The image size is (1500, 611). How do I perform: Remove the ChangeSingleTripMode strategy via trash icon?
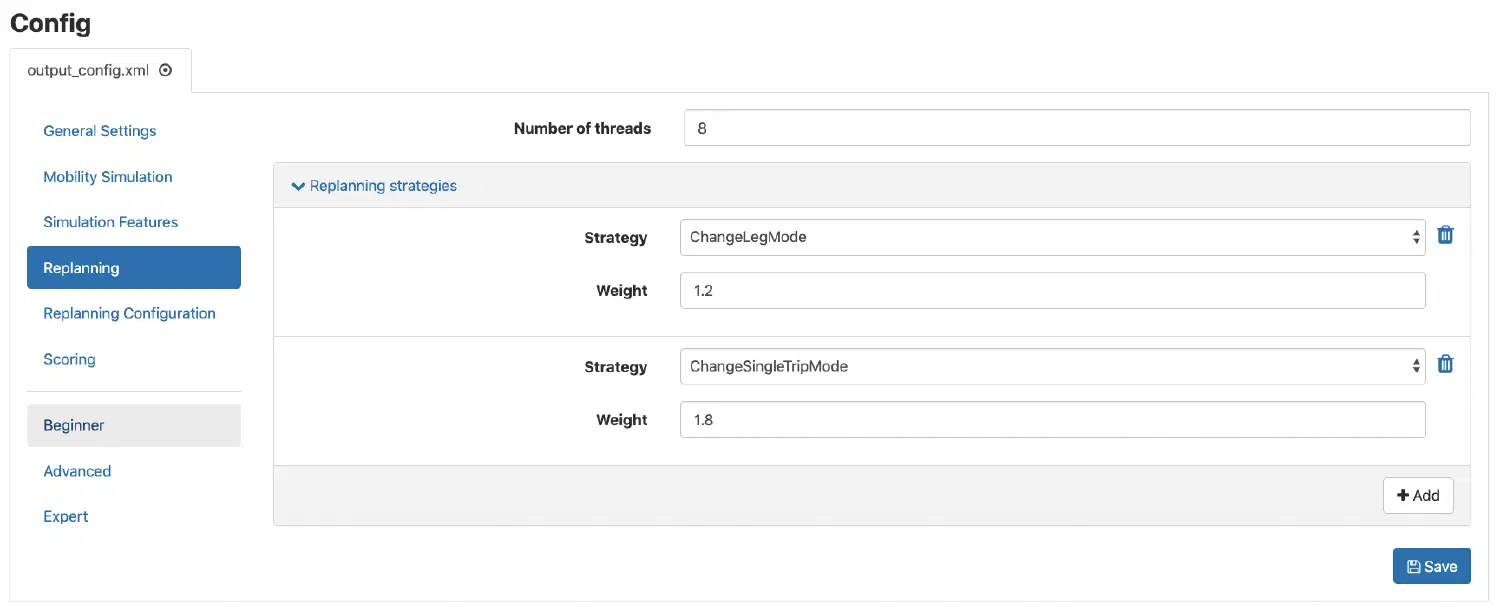[1445, 363]
